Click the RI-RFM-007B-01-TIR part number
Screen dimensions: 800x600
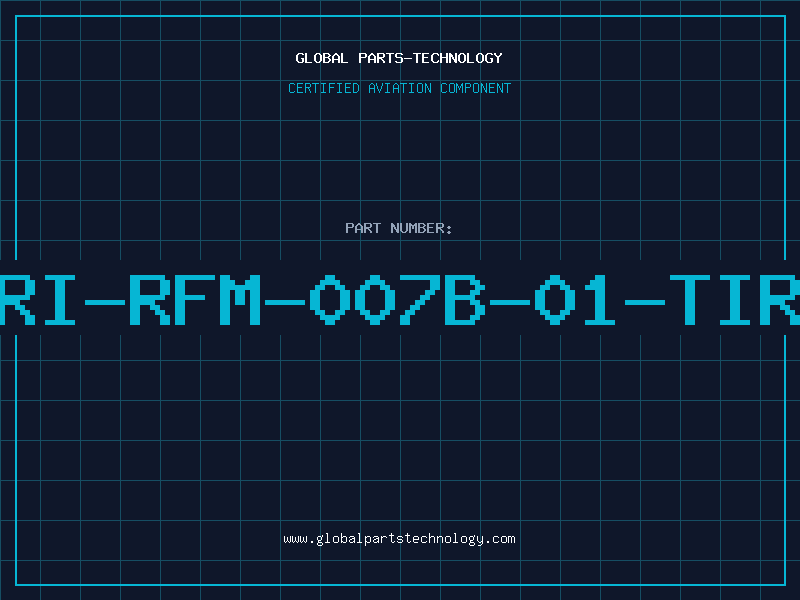click(400, 300)
